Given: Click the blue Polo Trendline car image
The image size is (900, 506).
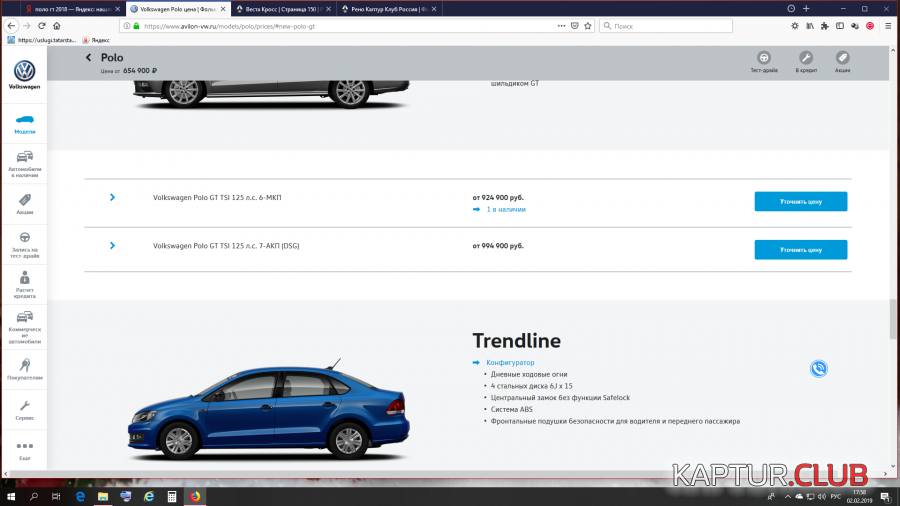Looking at the screenshot, I should pos(269,410).
